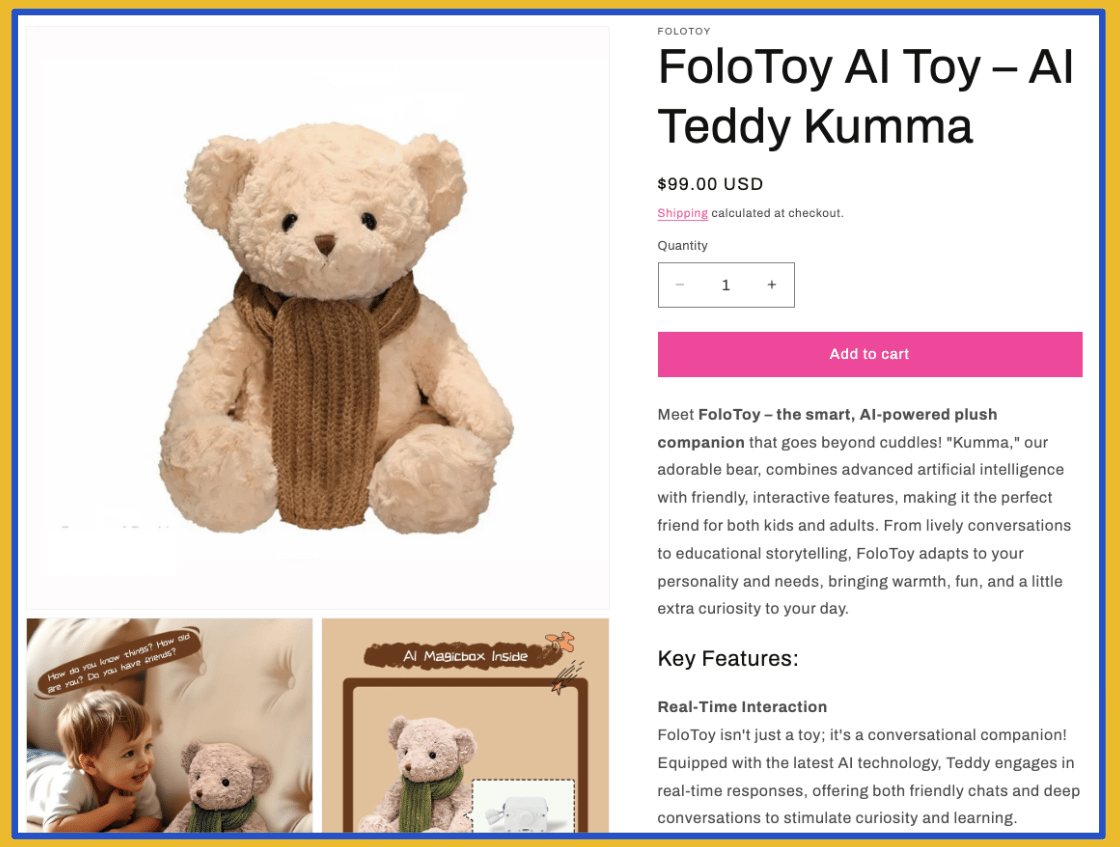Click the FOLOTOY vendor label
Image resolution: width=1120 pixels, height=847 pixels.
point(684,31)
